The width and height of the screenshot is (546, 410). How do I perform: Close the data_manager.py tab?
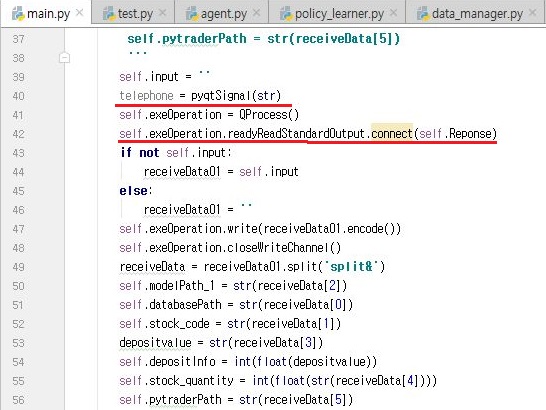point(532,13)
